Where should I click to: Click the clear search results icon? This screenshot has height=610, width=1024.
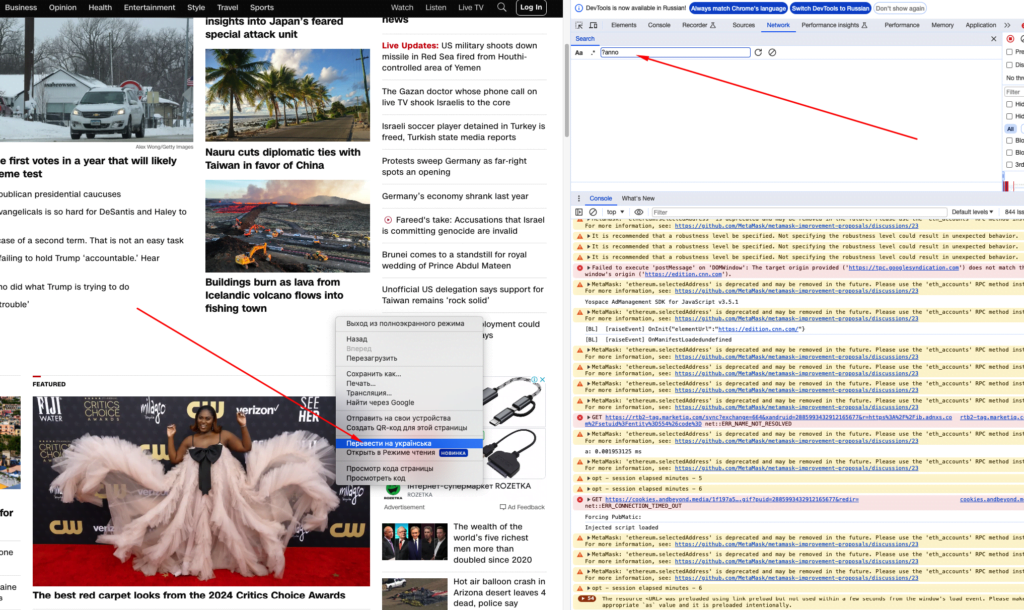click(772, 52)
